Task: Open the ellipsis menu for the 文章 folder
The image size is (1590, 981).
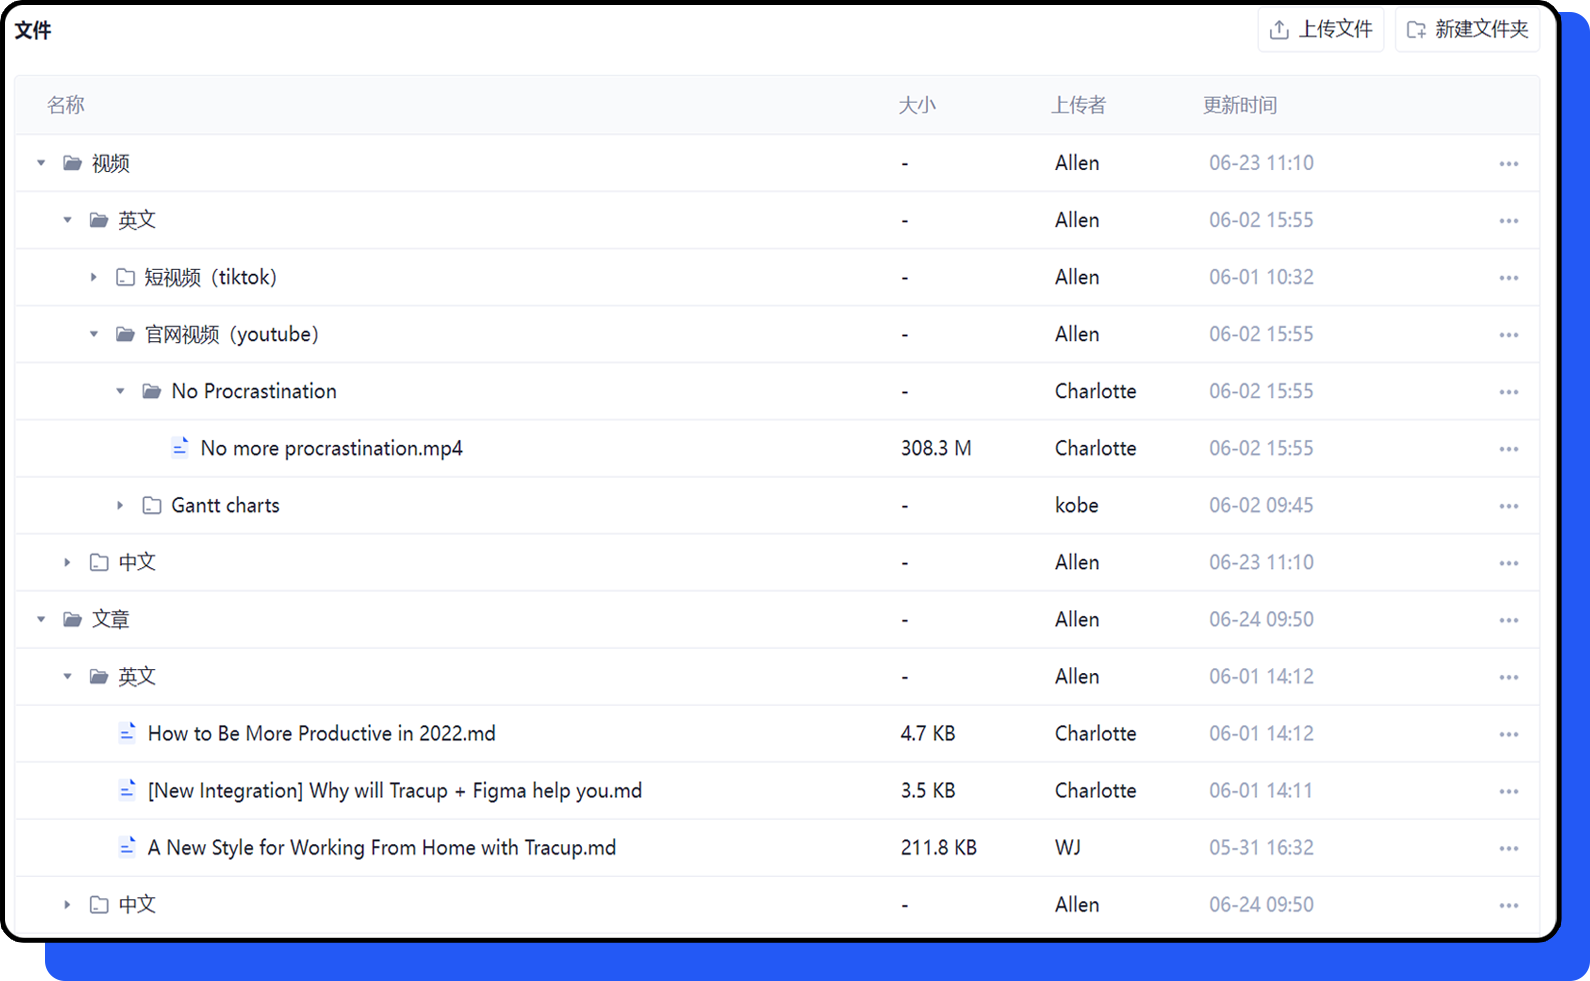Action: 1508,620
